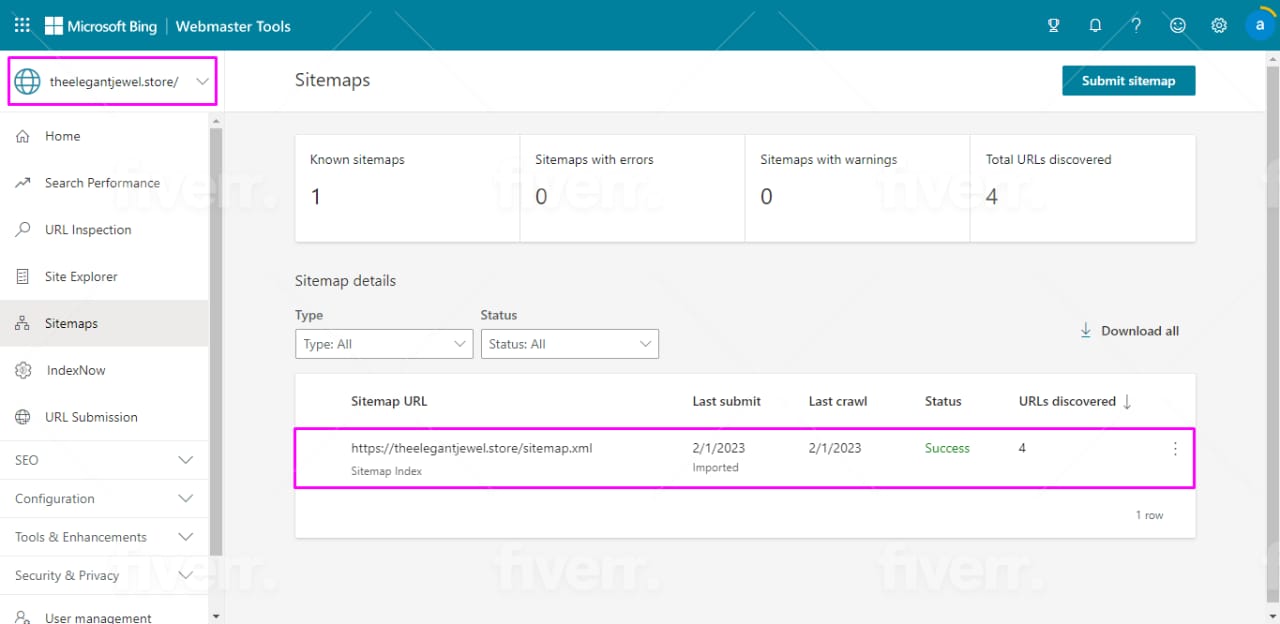Click the download arrow icon
The width and height of the screenshot is (1280, 624).
[1085, 331]
